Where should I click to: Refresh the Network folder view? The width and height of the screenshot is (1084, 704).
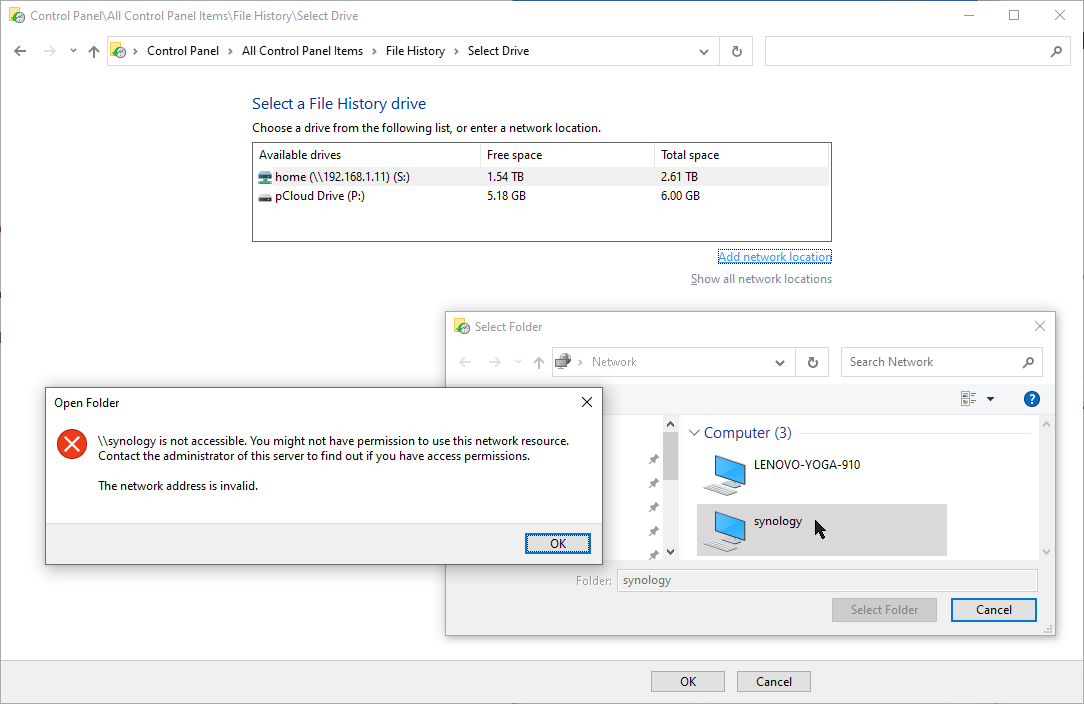pos(813,362)
